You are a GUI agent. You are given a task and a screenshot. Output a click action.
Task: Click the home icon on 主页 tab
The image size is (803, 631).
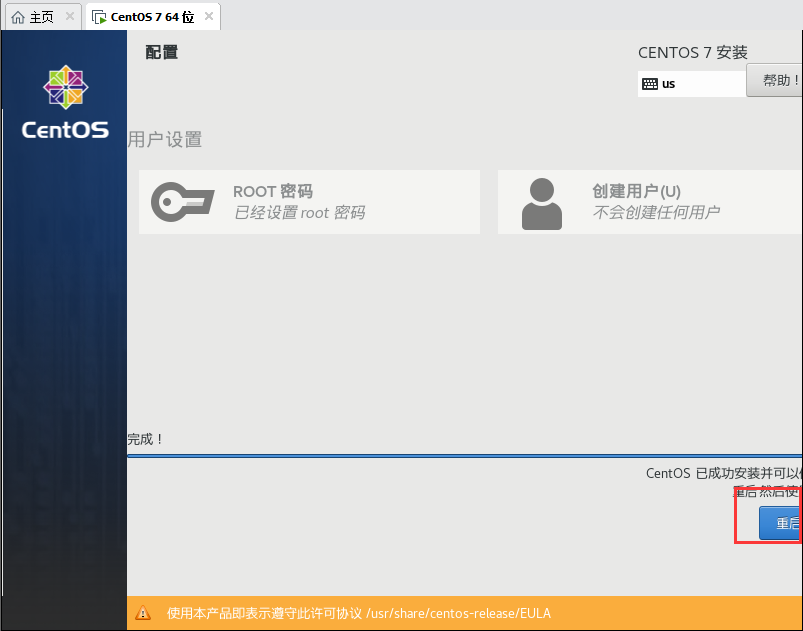point(18,17)
